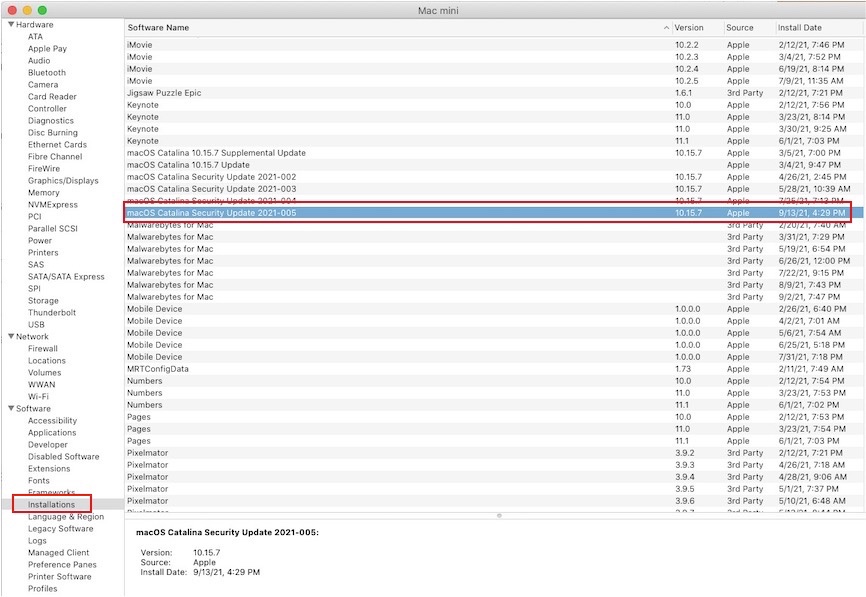Select PCI in the sidebar
The image size is (866, 597).
tap(35, 216)
